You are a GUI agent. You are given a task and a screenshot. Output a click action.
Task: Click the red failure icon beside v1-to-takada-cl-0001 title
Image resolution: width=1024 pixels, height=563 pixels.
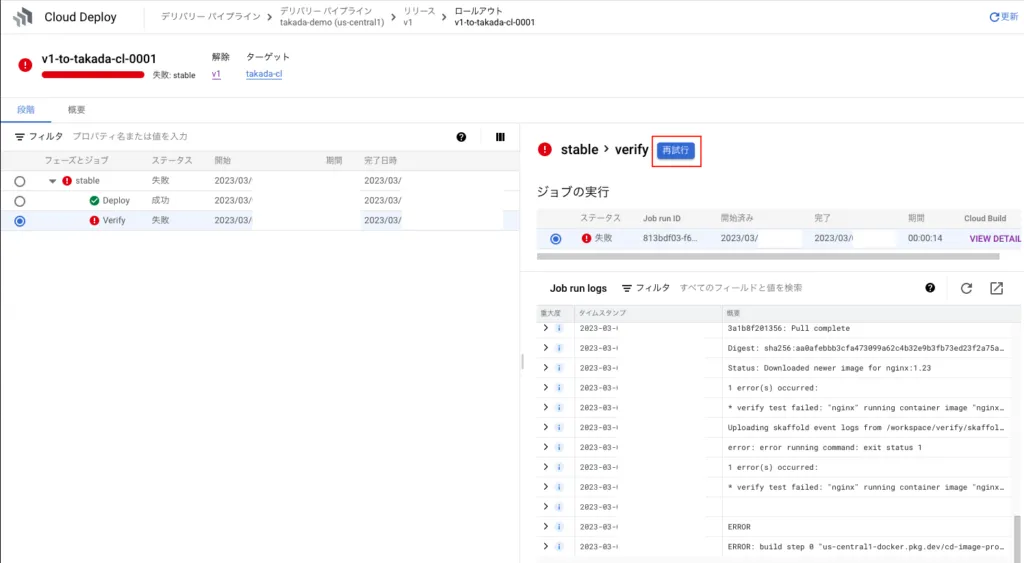coord(25,65)
